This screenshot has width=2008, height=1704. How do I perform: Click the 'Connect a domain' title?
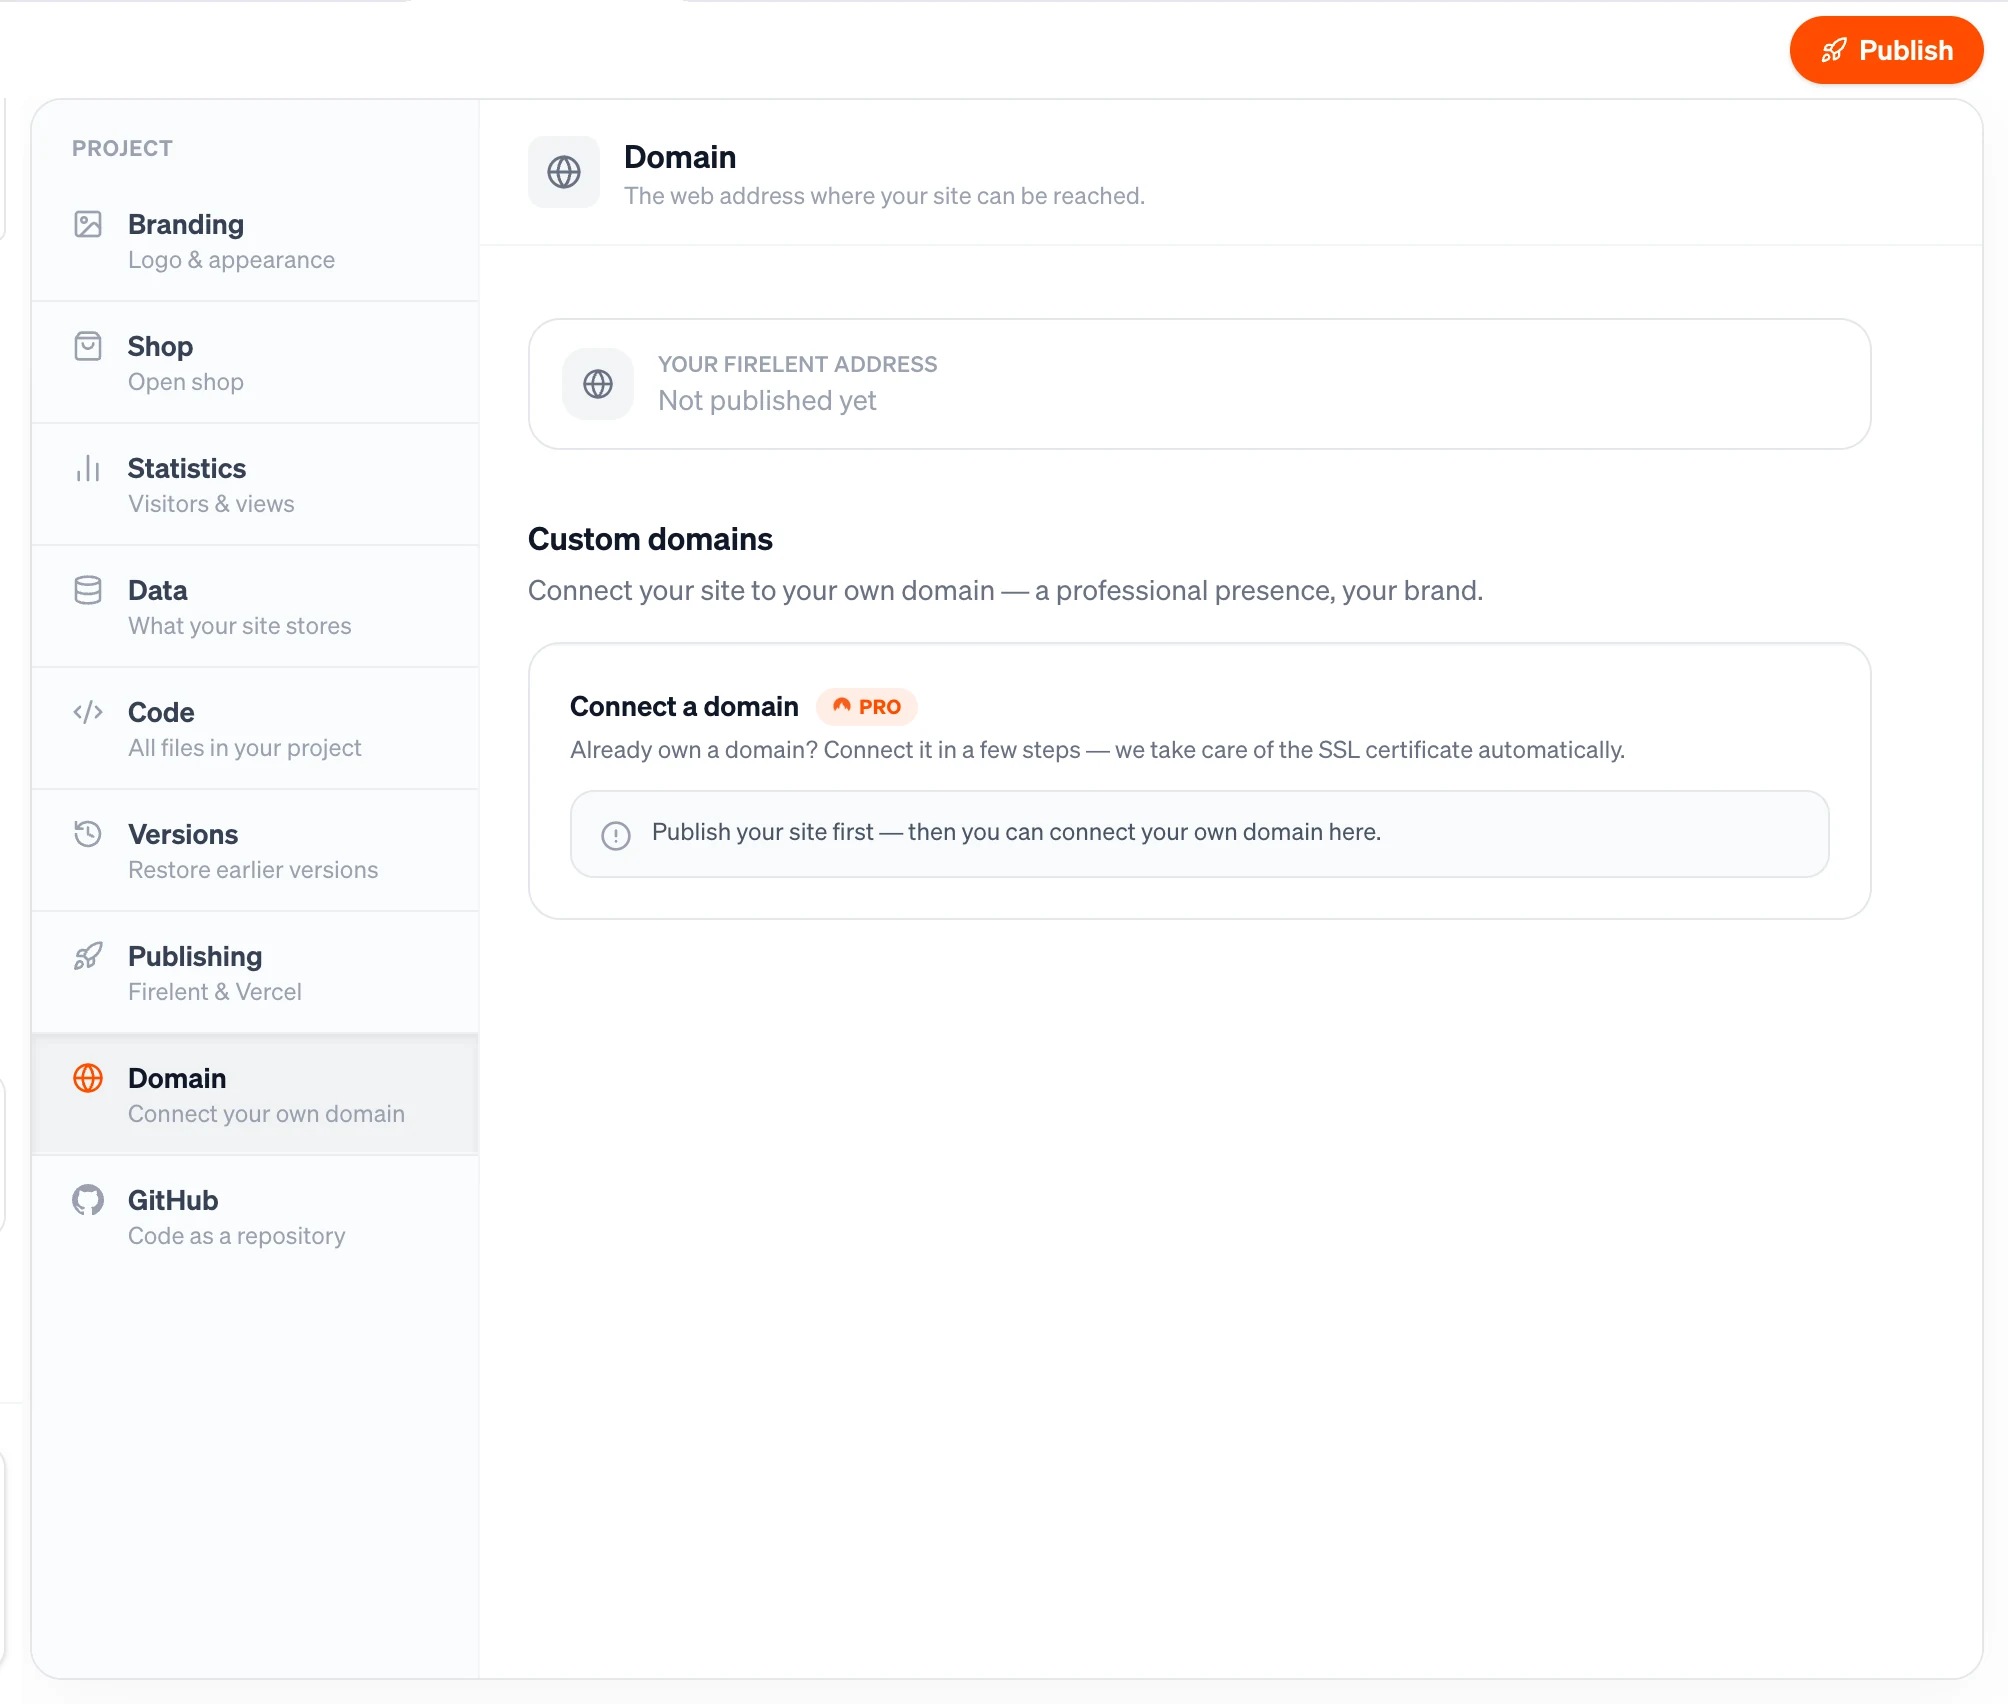(x=684, y=707)
